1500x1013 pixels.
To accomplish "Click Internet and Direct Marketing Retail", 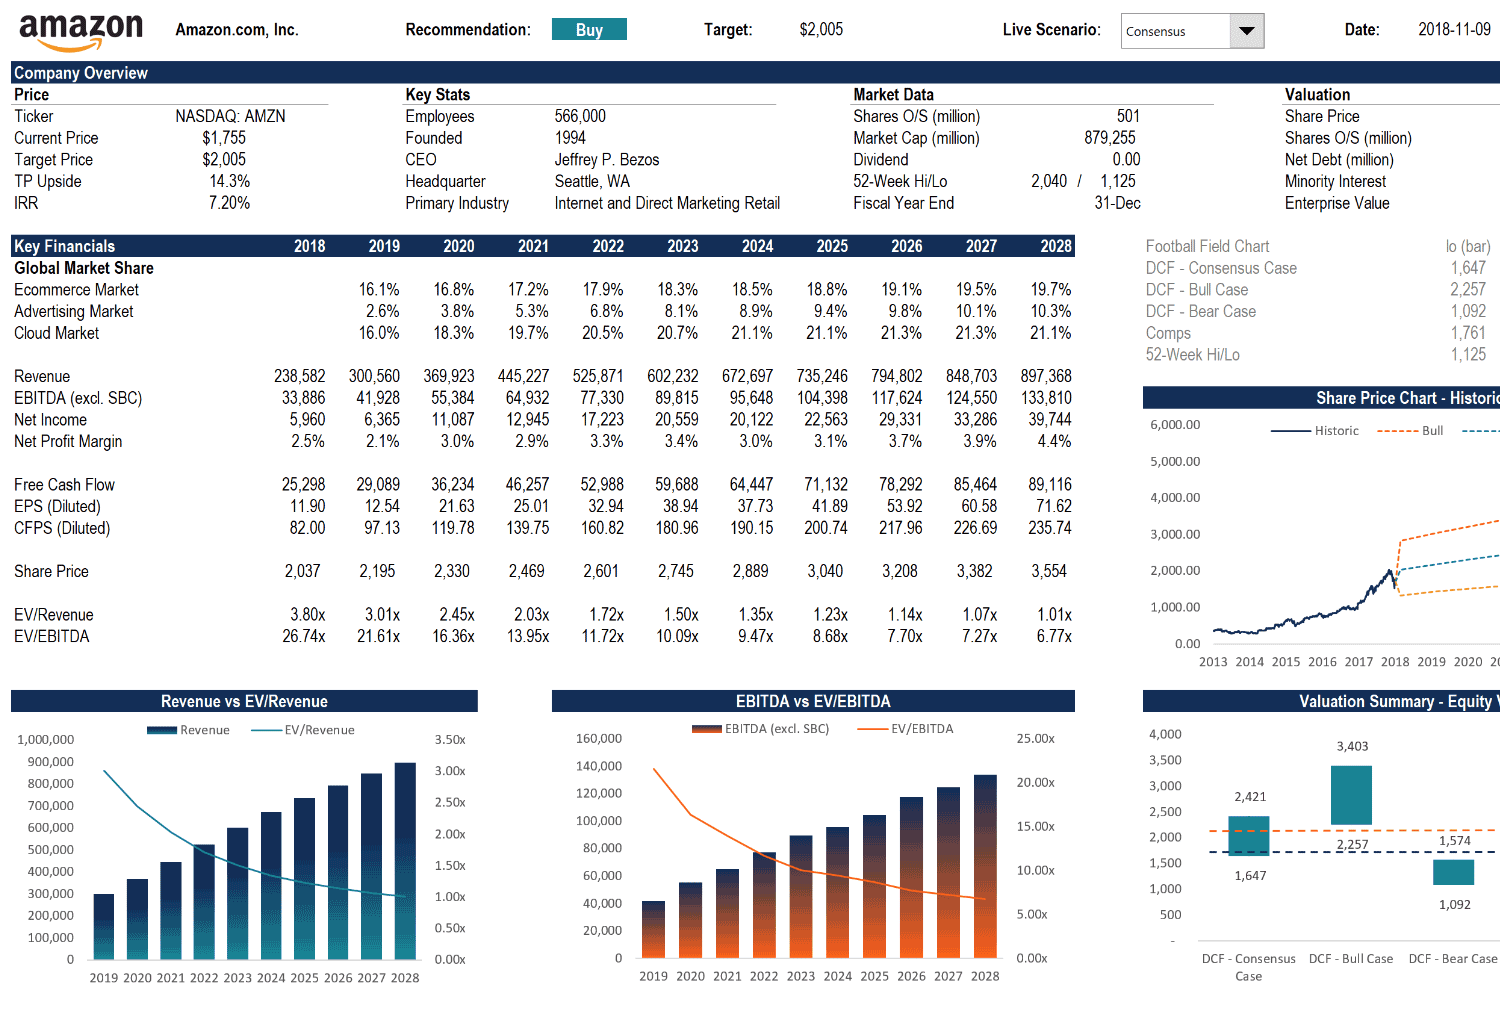I will (667, 203).
